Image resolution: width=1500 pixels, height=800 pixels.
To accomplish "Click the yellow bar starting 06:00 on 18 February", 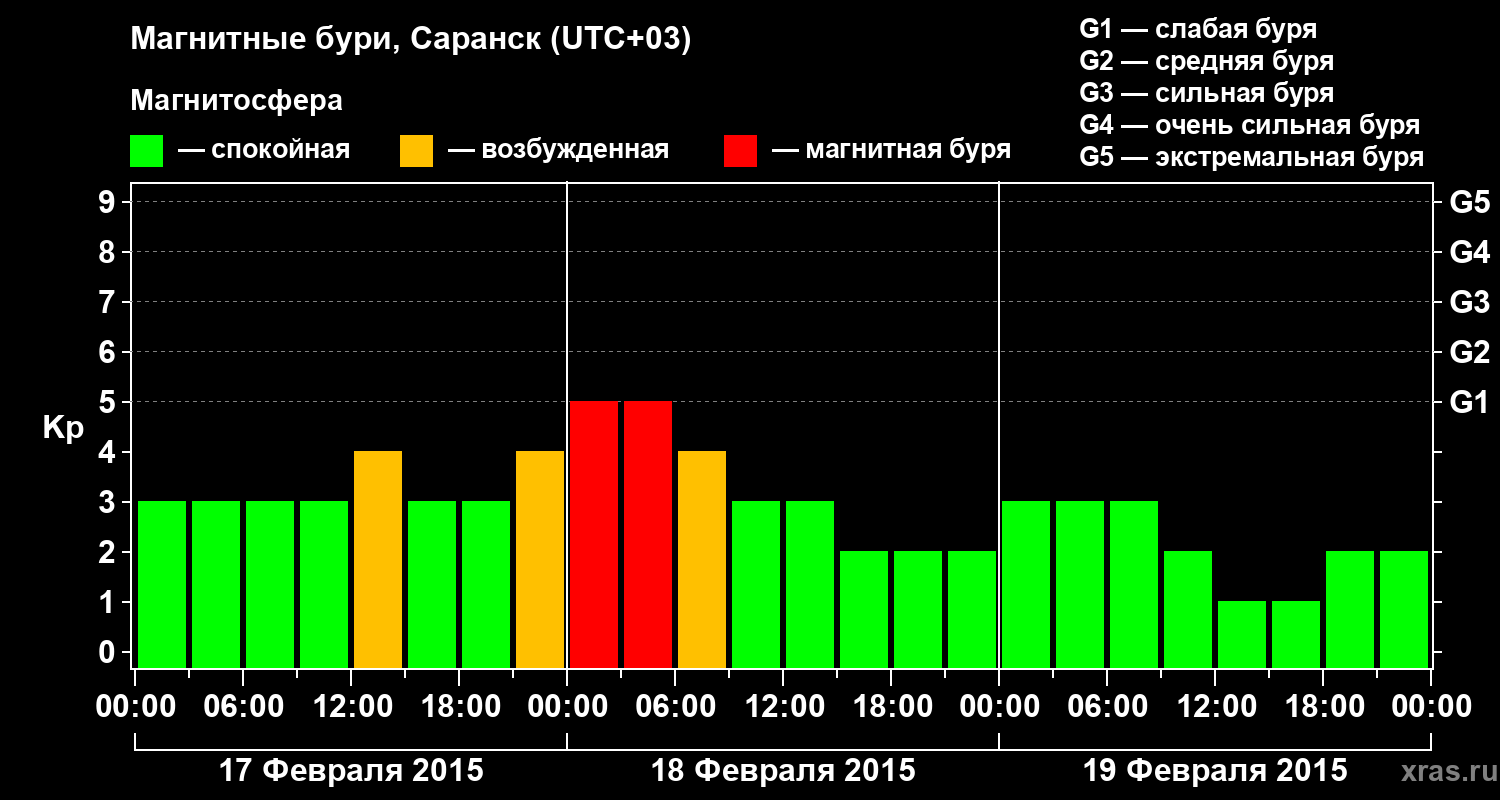I will coord(702,559).
